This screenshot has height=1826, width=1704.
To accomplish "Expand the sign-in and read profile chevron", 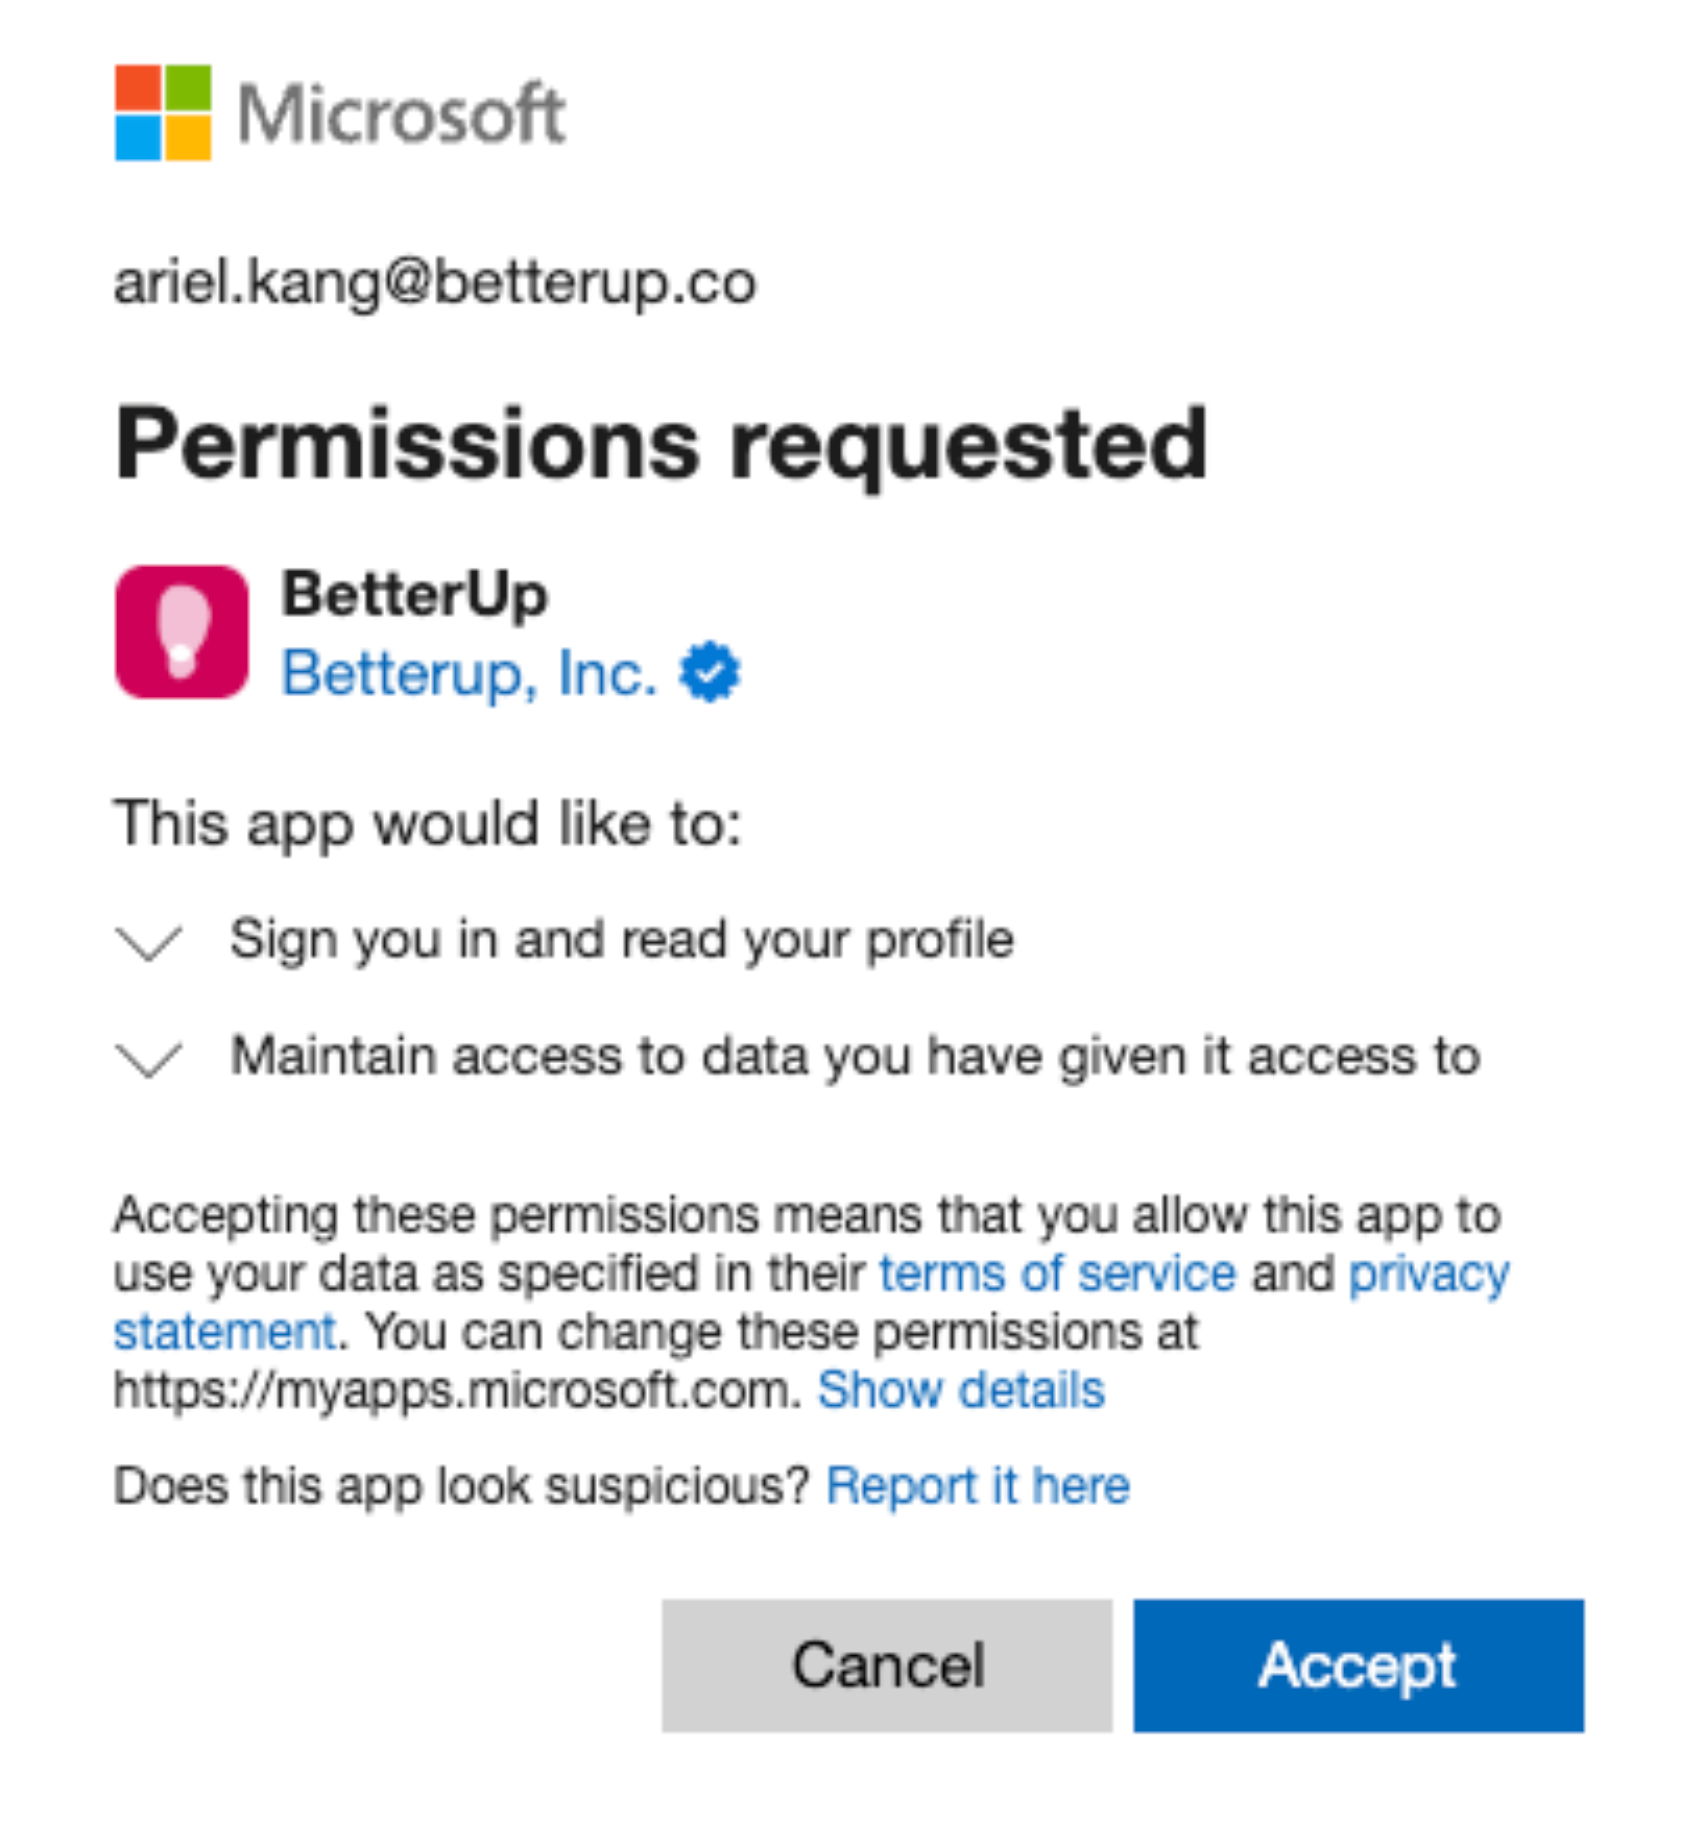I will (x=149, y=942).
